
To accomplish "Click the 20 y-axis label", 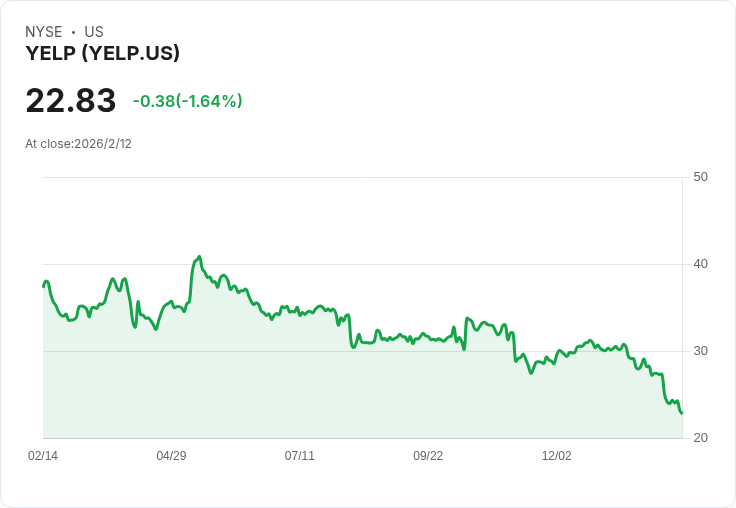I will (700, 438).
